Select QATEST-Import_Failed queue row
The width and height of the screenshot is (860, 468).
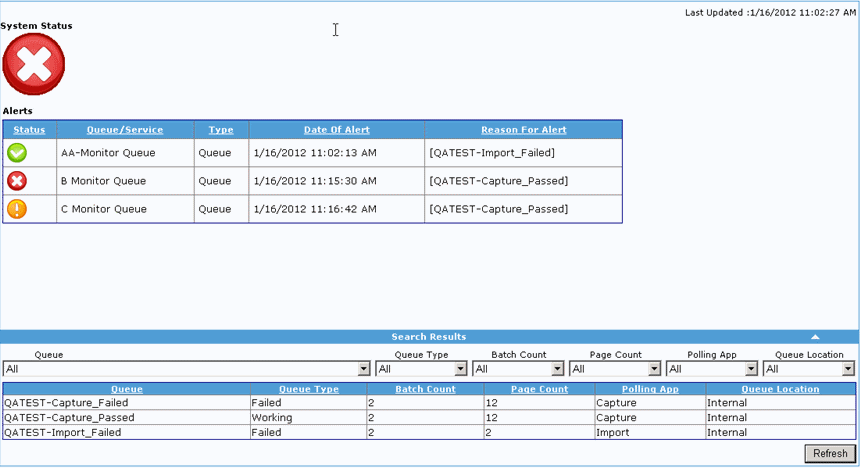coord(429,432)
